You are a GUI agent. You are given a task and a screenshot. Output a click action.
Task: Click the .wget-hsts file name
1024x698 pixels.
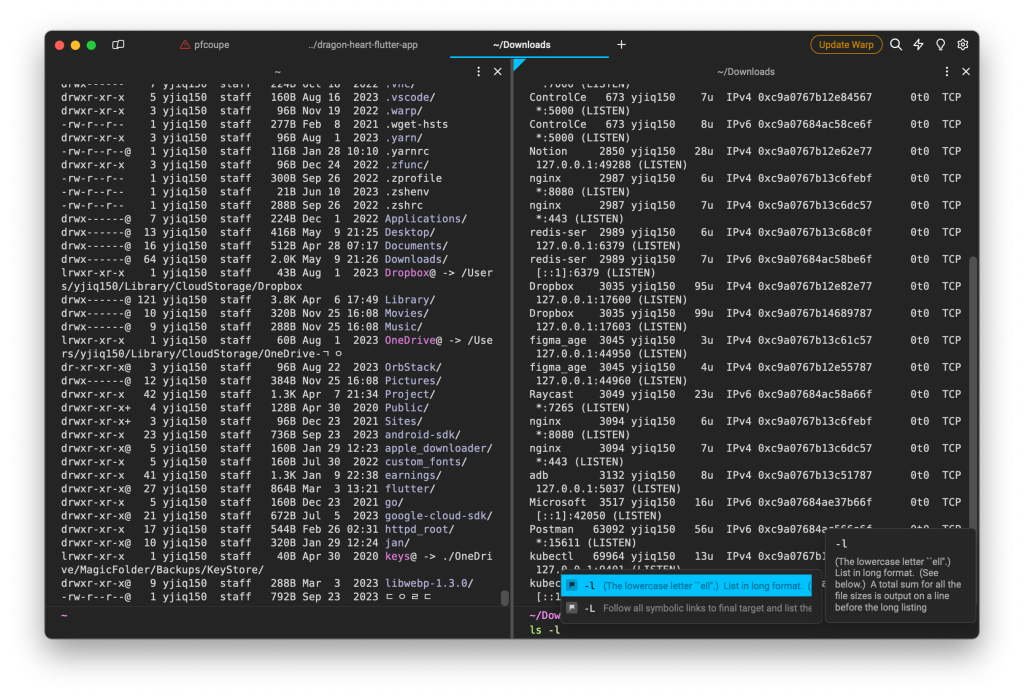(416, 124)
